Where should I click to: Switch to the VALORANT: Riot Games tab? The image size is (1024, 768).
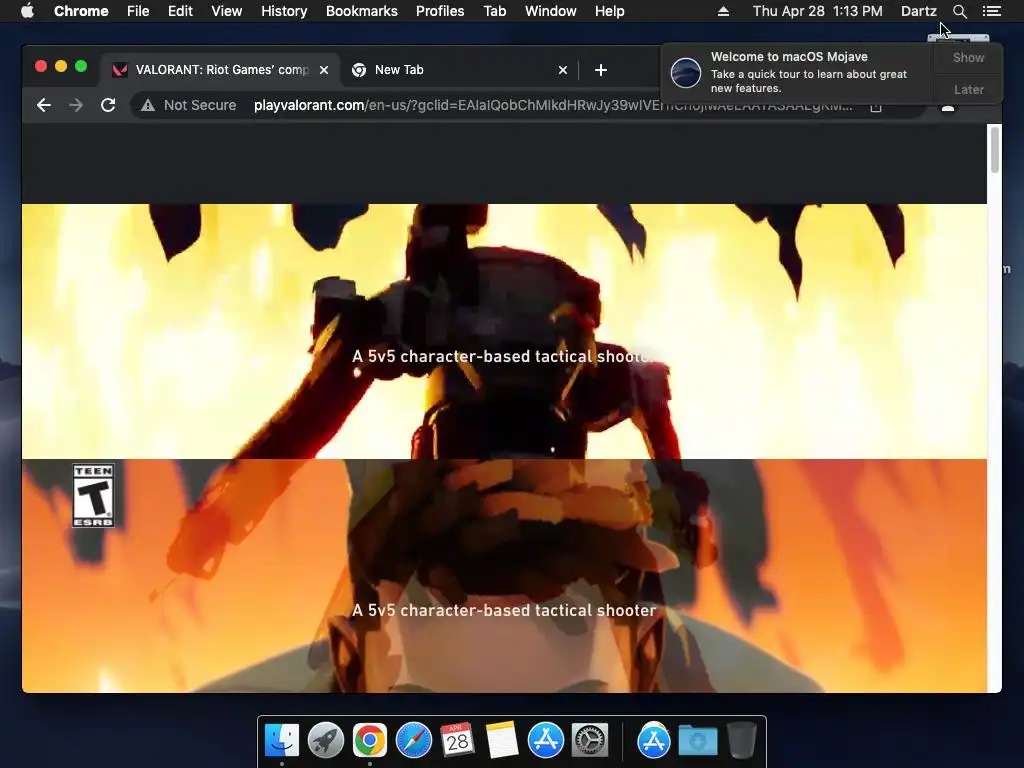pyautogui.click(x=220, y=70)
